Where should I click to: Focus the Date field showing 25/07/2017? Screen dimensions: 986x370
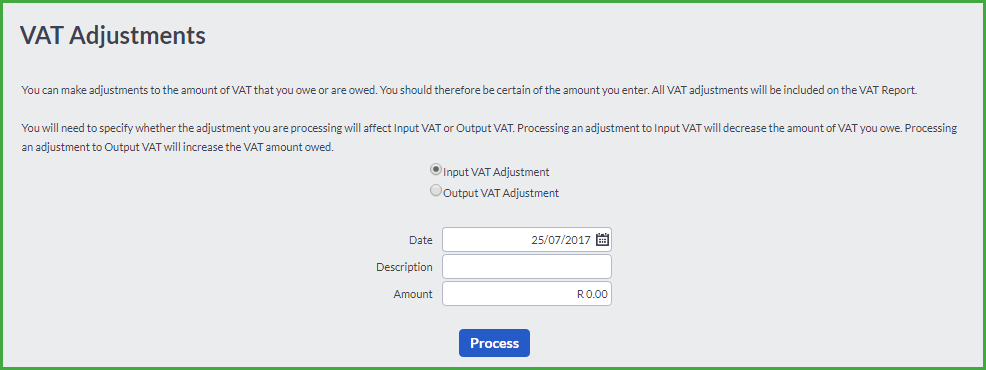[x=527, y=240]
